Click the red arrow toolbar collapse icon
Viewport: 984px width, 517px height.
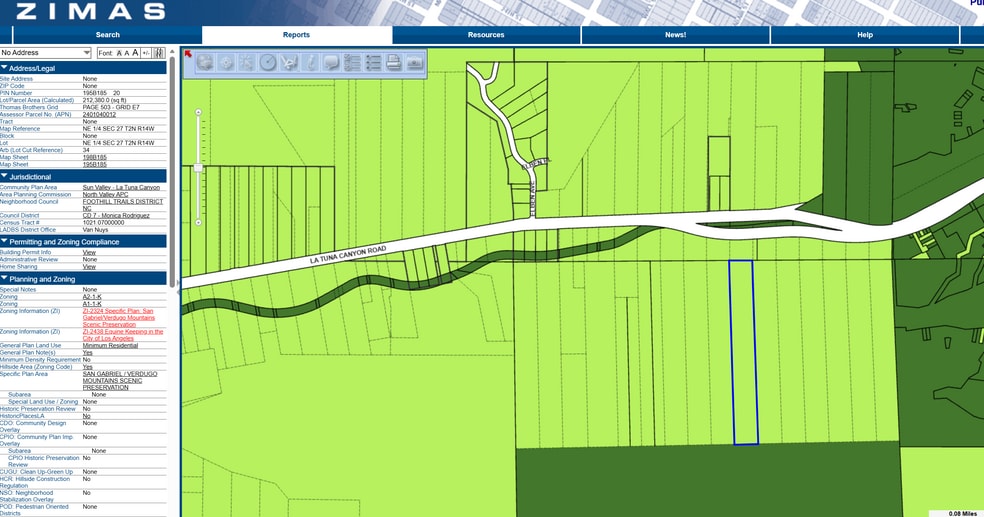(188, 54)
